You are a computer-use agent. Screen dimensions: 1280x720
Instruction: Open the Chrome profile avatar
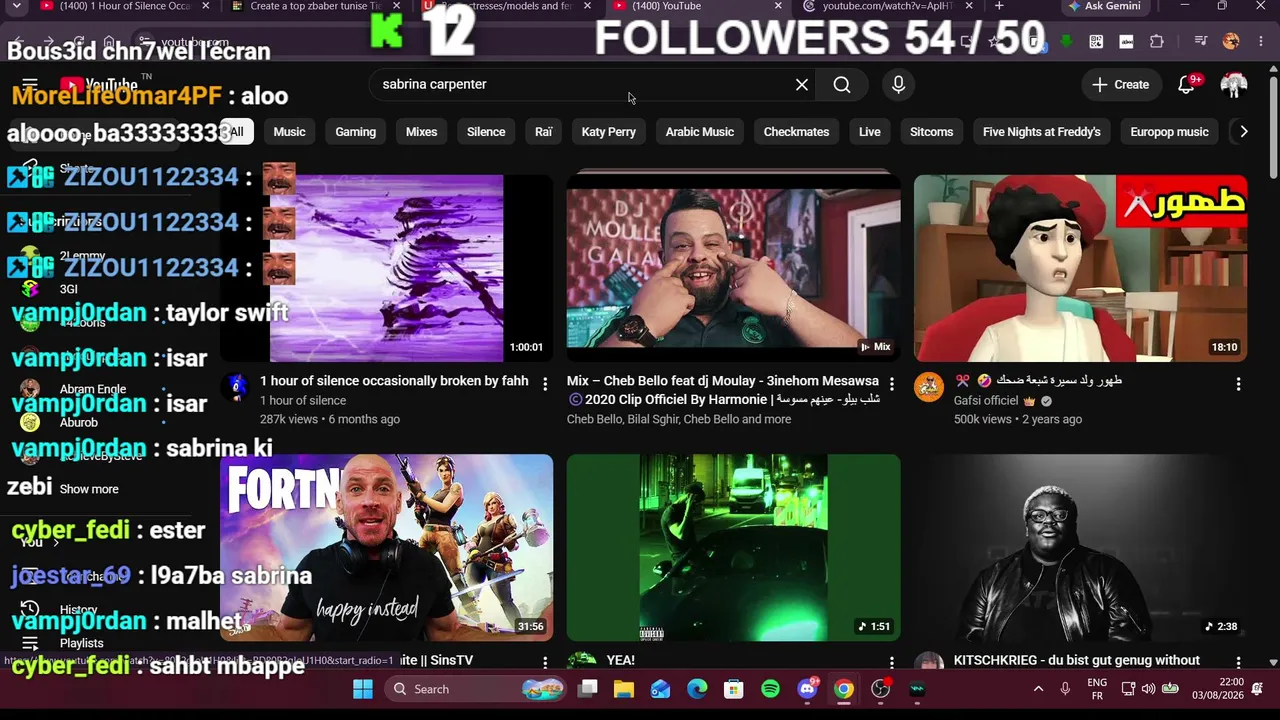(1231, 42)
